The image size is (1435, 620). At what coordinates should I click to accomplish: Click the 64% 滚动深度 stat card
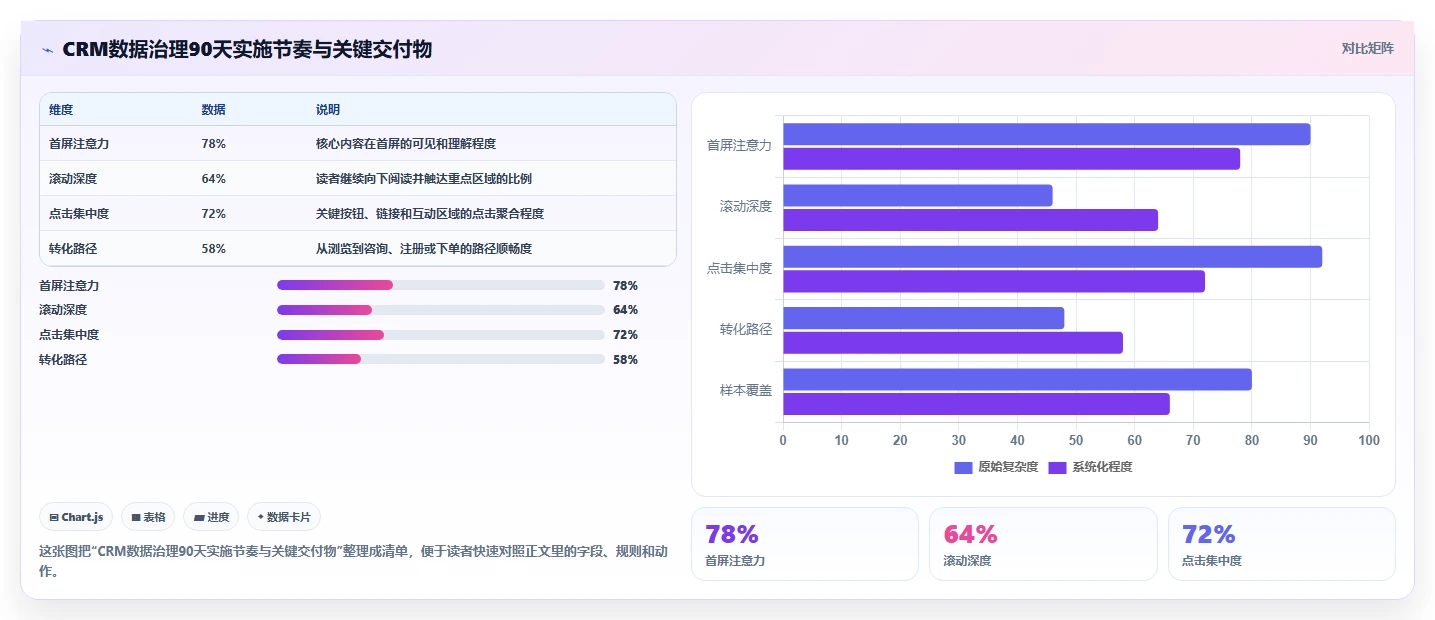click(x=1043, y=544)
